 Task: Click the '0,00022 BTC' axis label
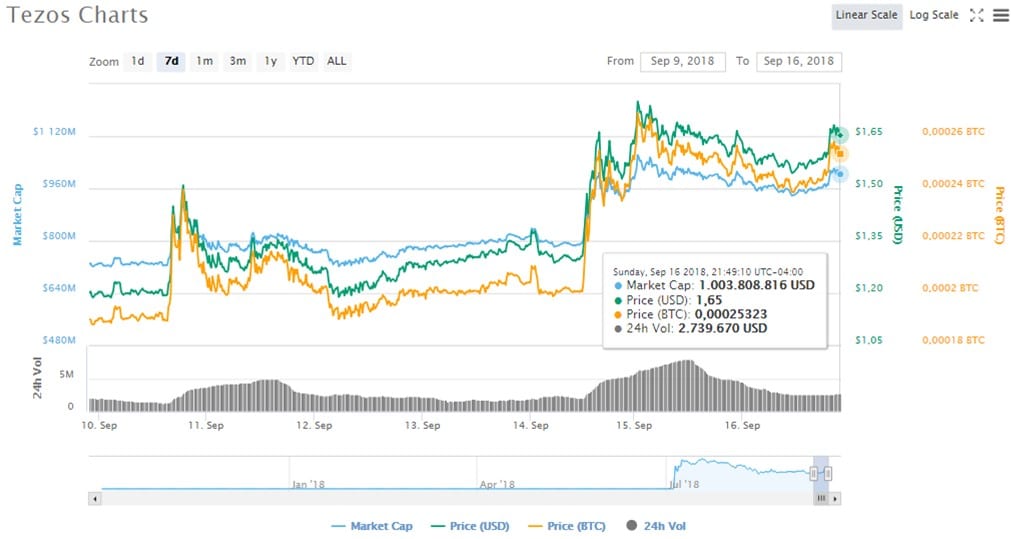[x=953, y=236]
